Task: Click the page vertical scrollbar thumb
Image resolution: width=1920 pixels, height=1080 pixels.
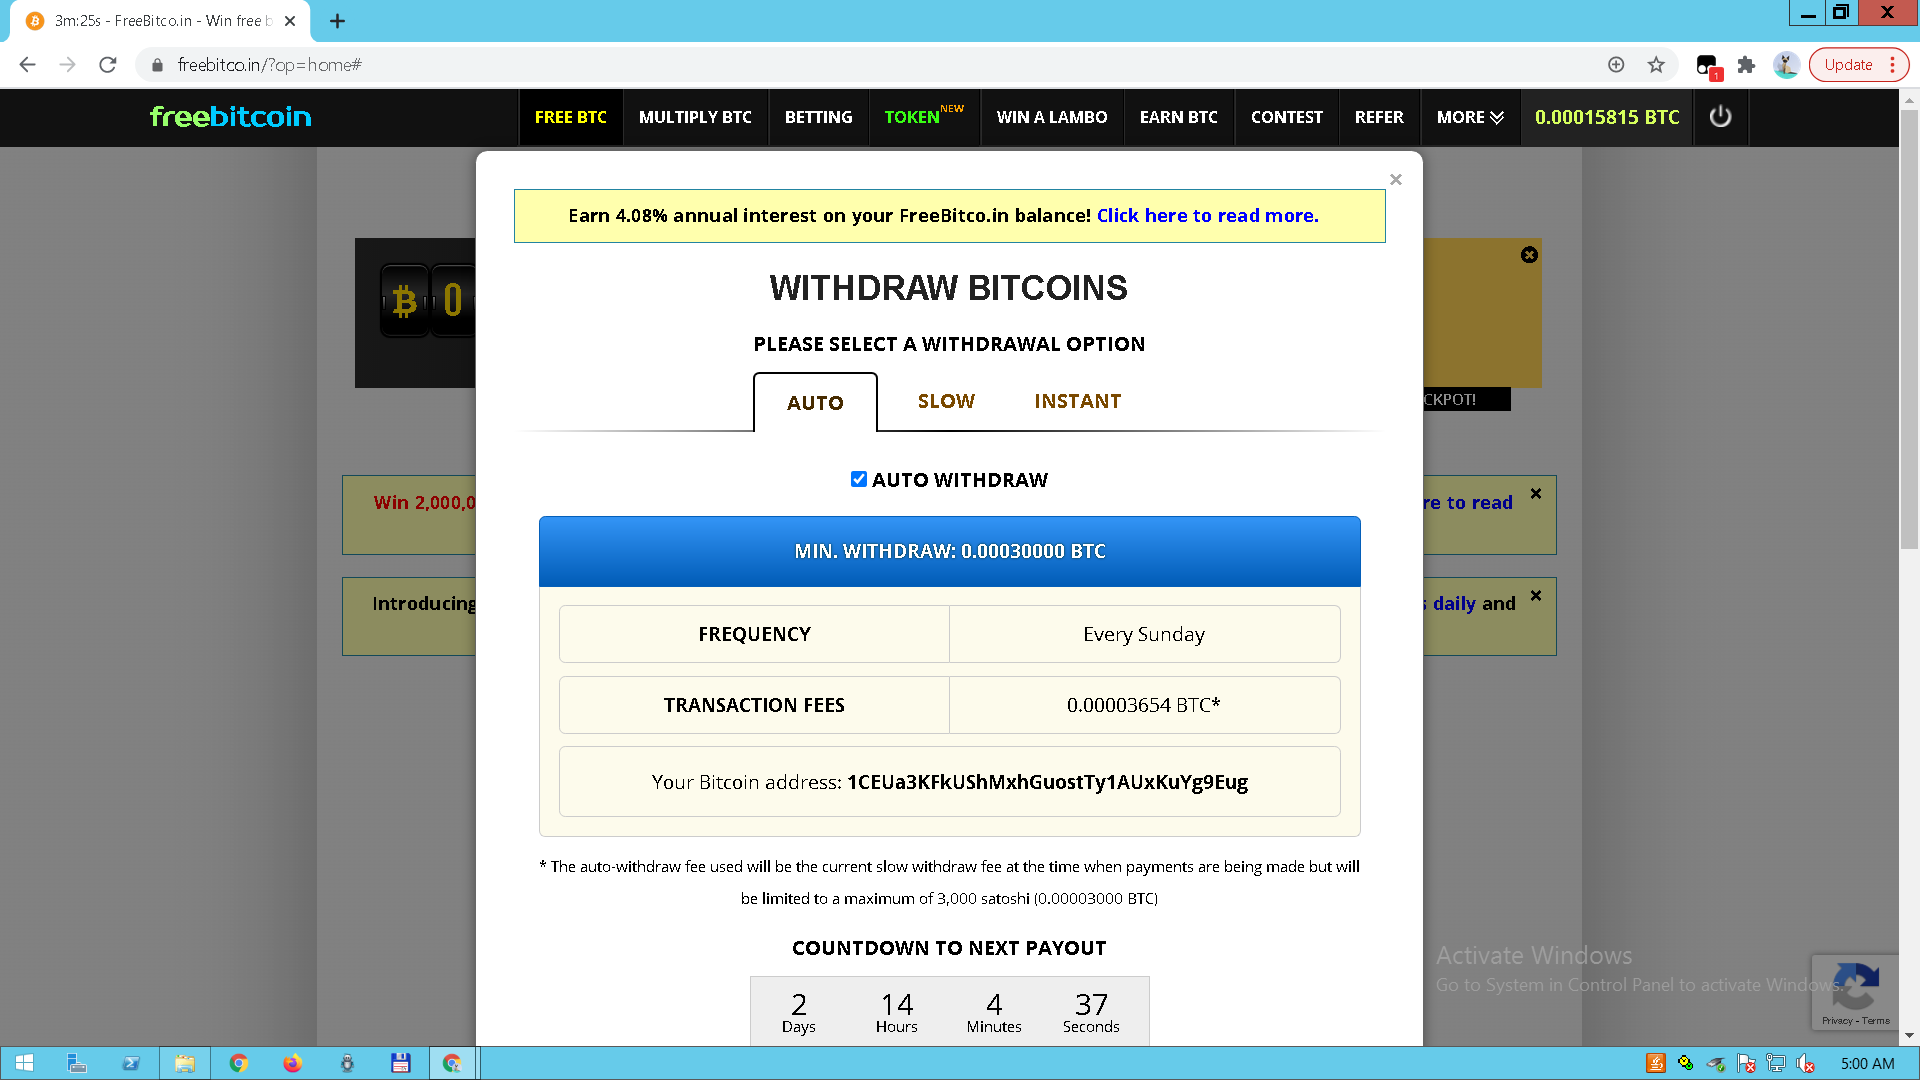Action: [1909, 330]
